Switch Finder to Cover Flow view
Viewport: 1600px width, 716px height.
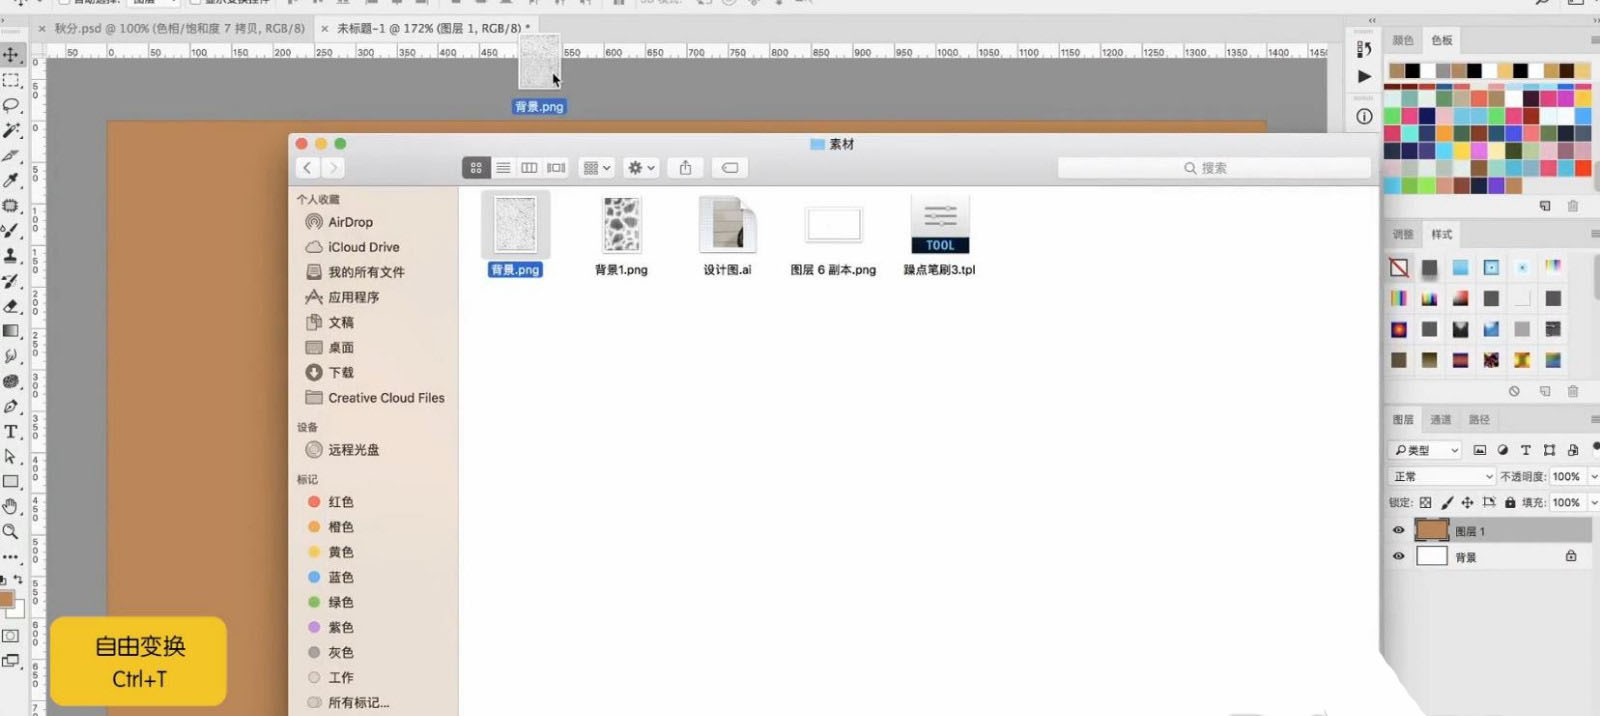556,168
